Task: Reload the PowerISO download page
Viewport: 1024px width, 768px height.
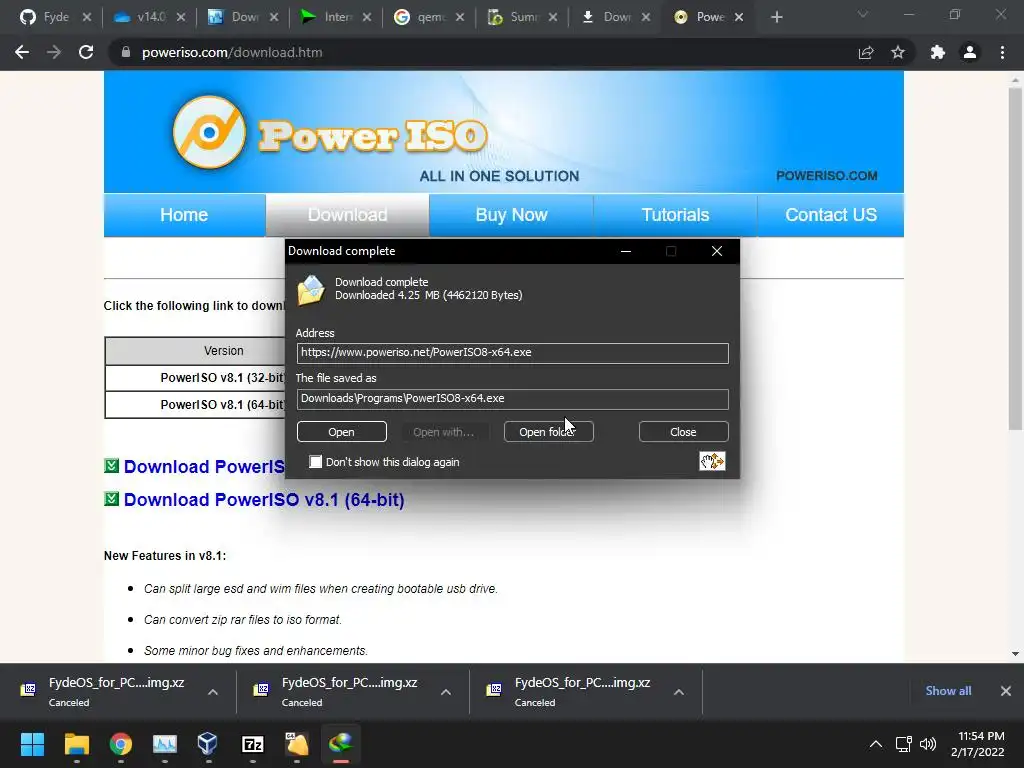Action: tap(86, 52)
